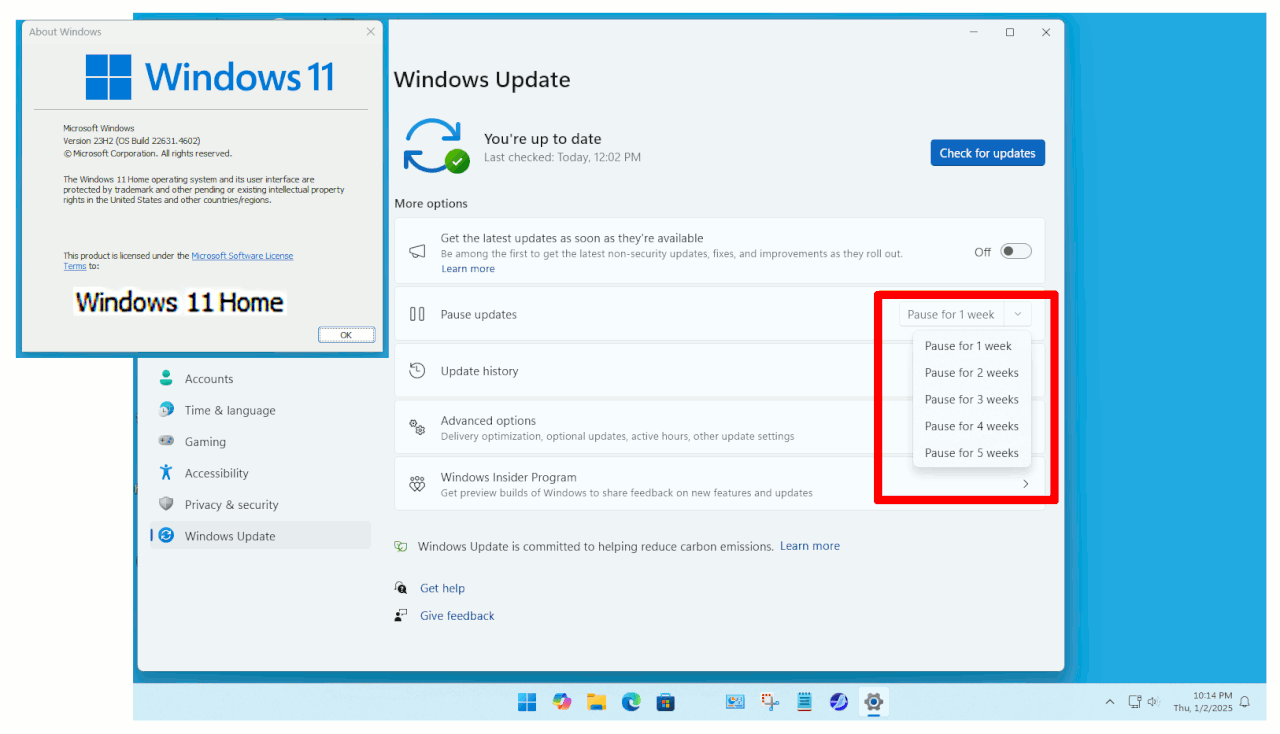
Task: Click the Windows Update sync icon in sidebar
Action: point(166,536)
